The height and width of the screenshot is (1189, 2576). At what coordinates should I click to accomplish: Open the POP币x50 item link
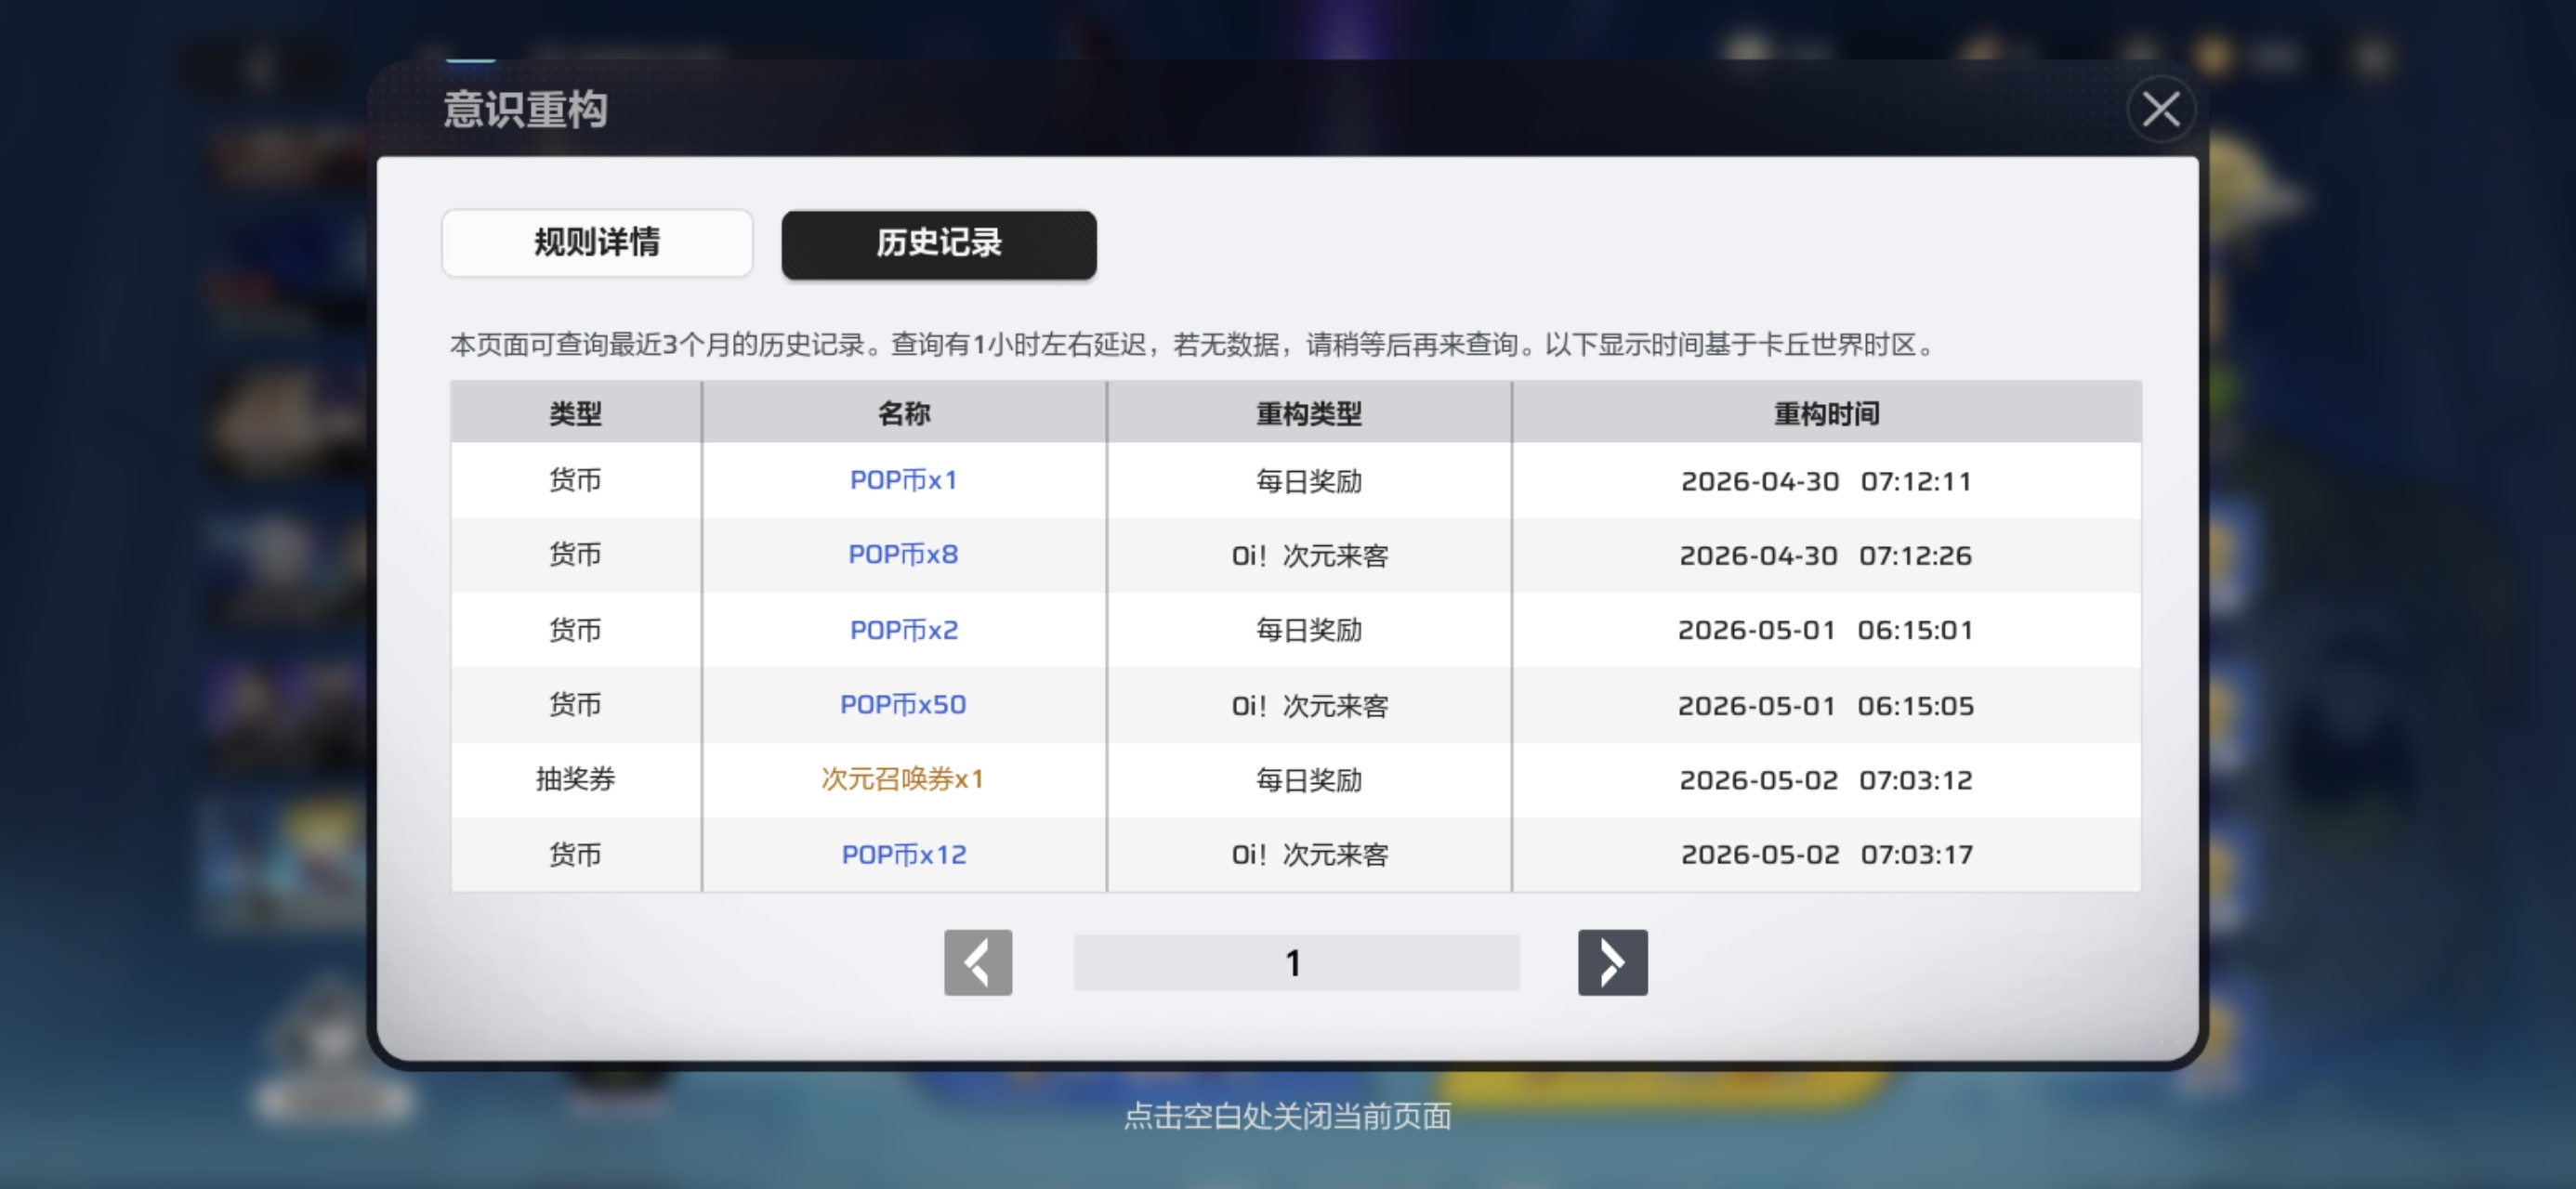click(903, 704)
